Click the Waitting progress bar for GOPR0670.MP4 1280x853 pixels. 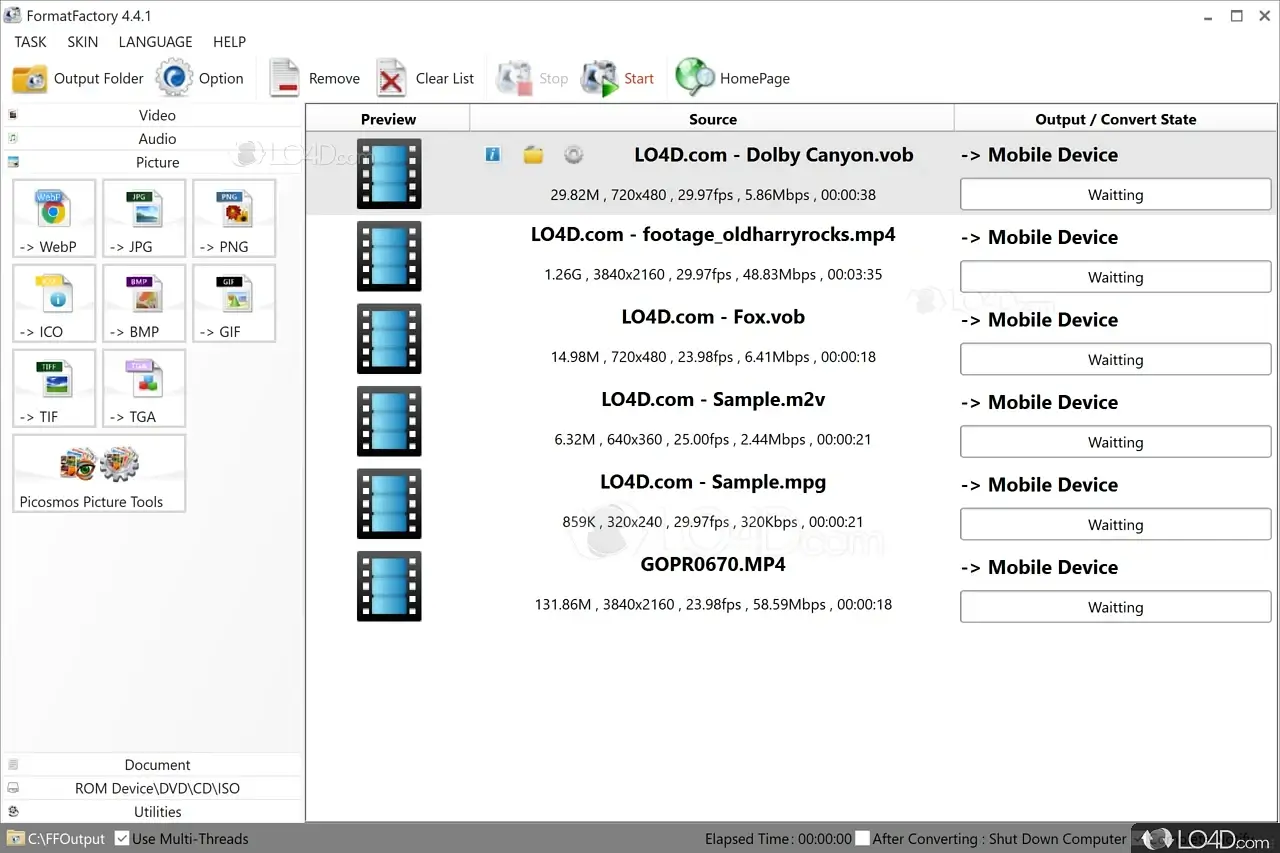tap(1116, 607)
